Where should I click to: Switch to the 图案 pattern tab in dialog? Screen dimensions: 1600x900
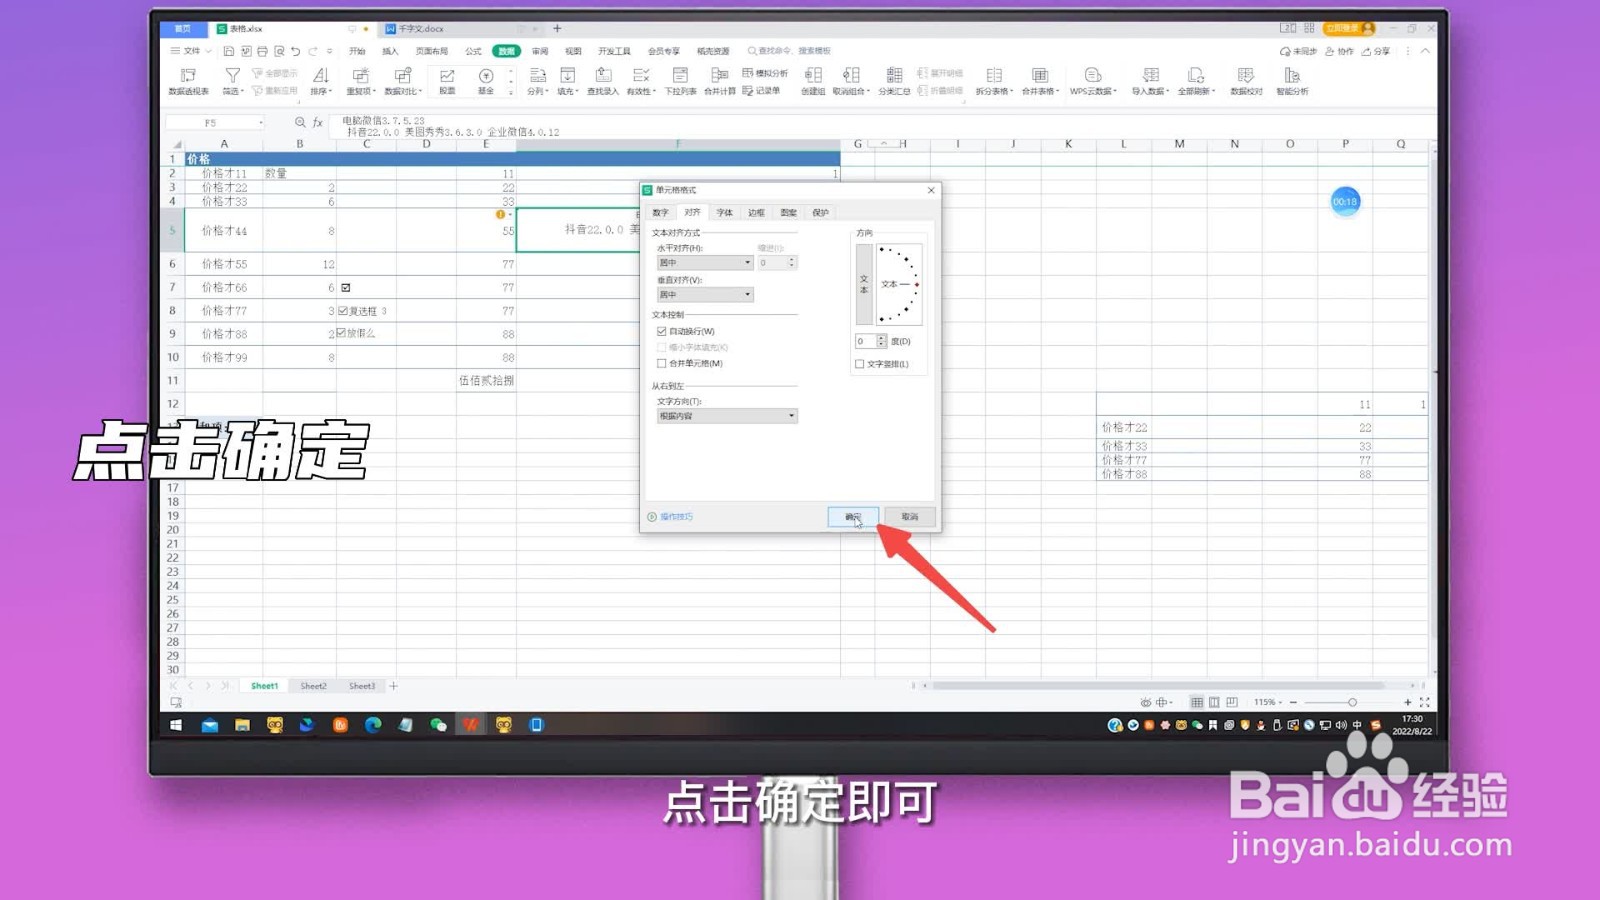click(788, 213)
